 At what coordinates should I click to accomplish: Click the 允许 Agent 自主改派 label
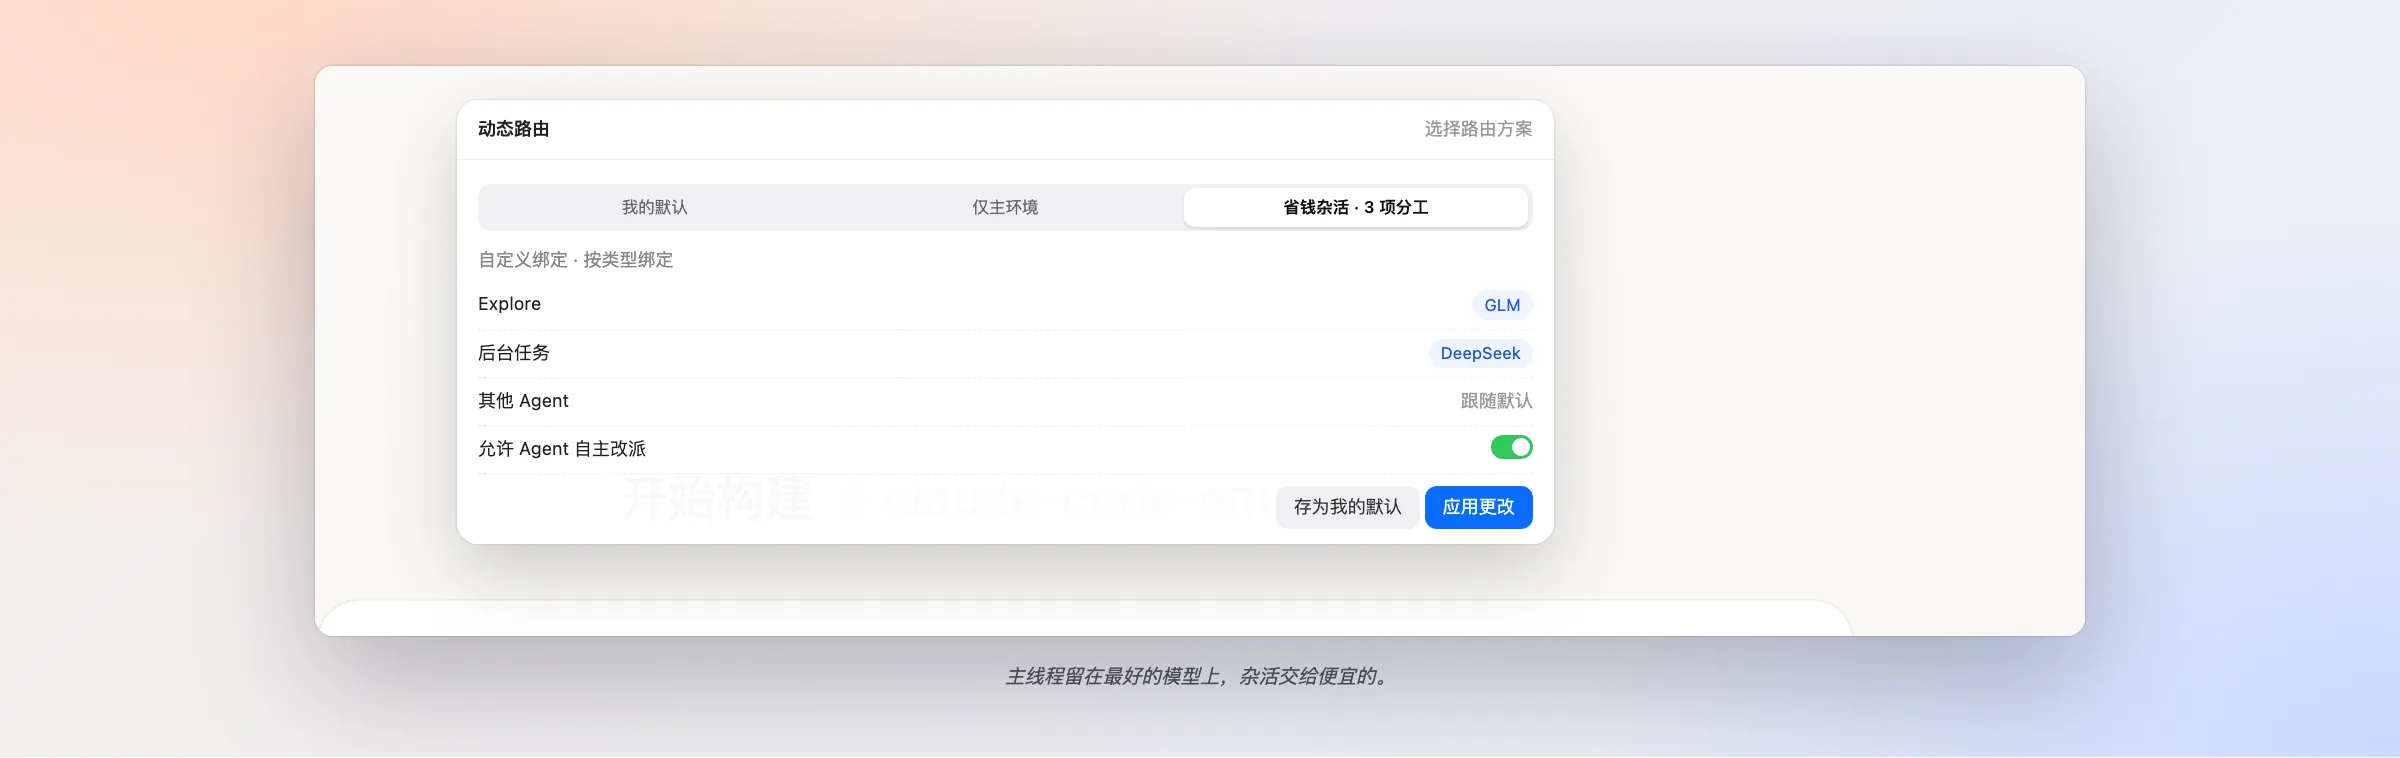pos(562,449)
